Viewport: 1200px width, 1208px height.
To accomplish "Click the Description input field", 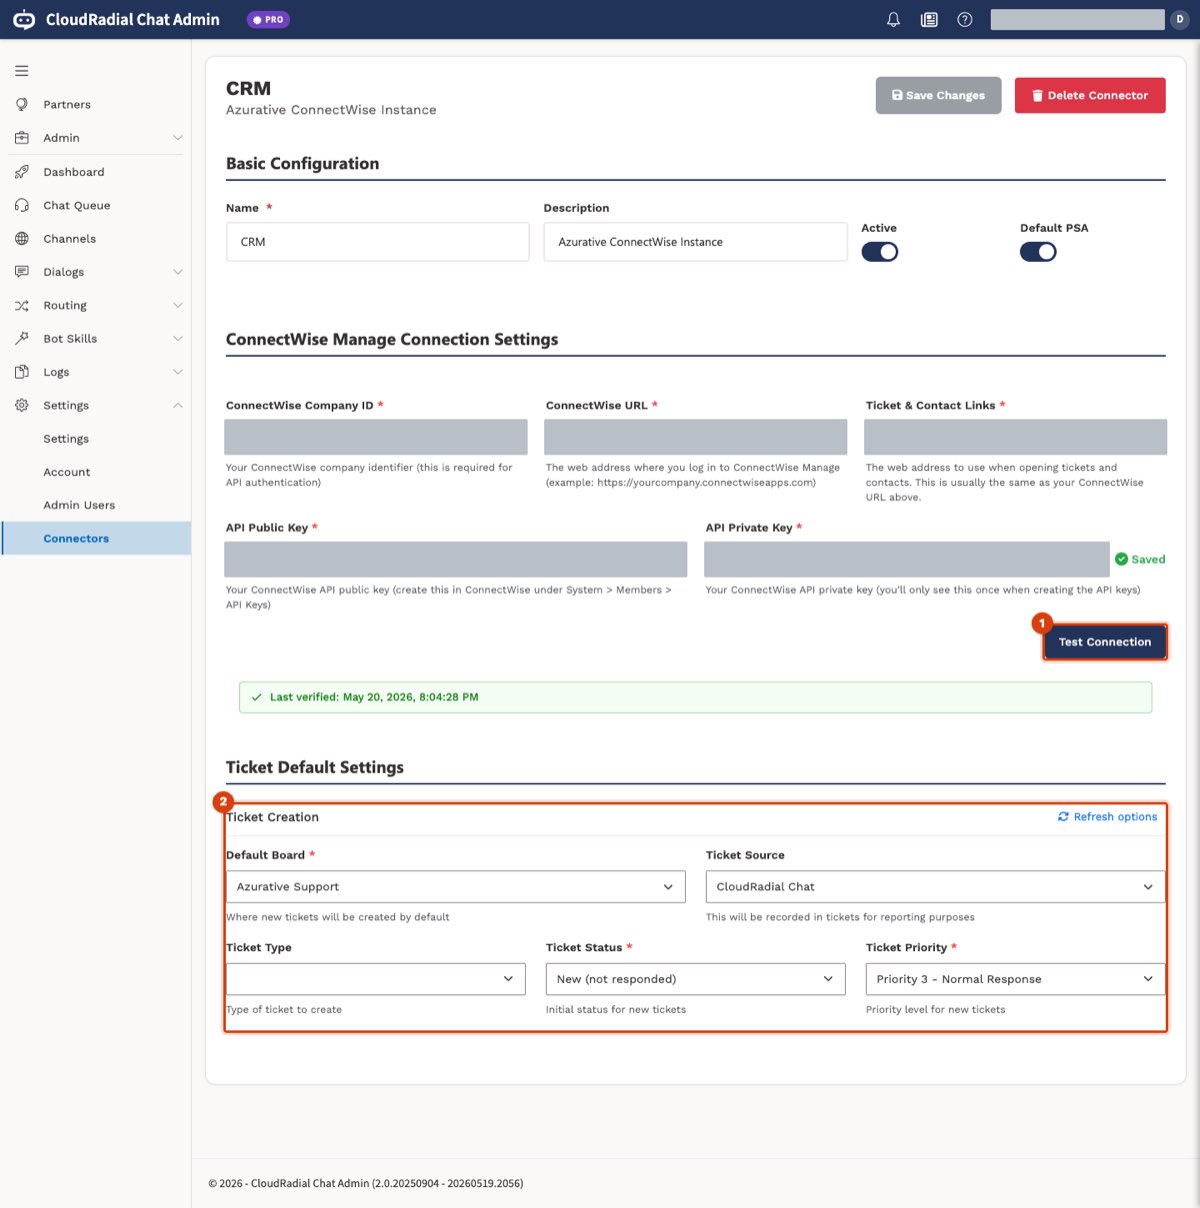I will click(x=696, y=242).
